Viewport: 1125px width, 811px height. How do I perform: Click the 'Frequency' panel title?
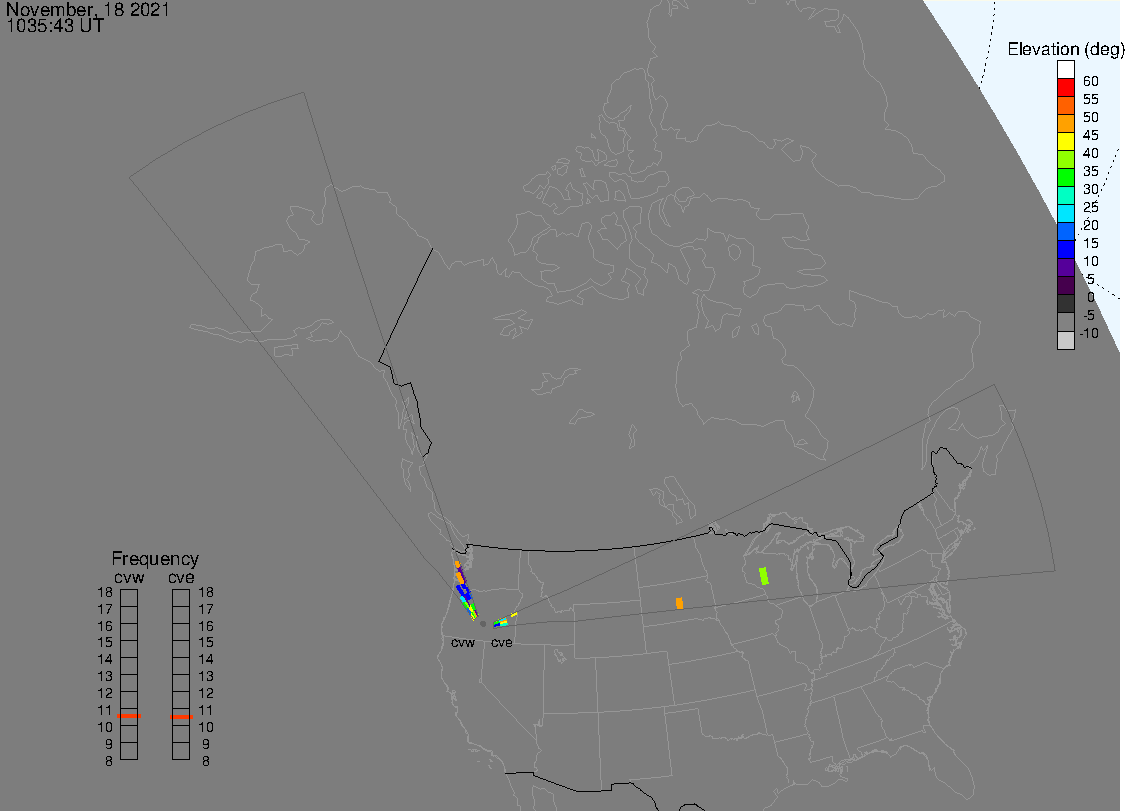155,559
